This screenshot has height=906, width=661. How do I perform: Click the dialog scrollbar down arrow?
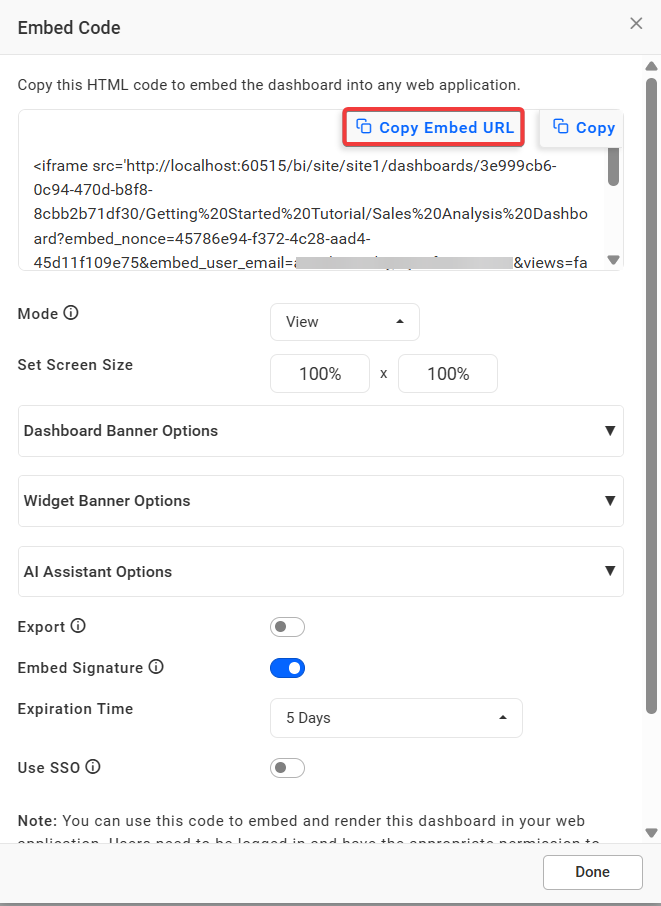point(651,832)
